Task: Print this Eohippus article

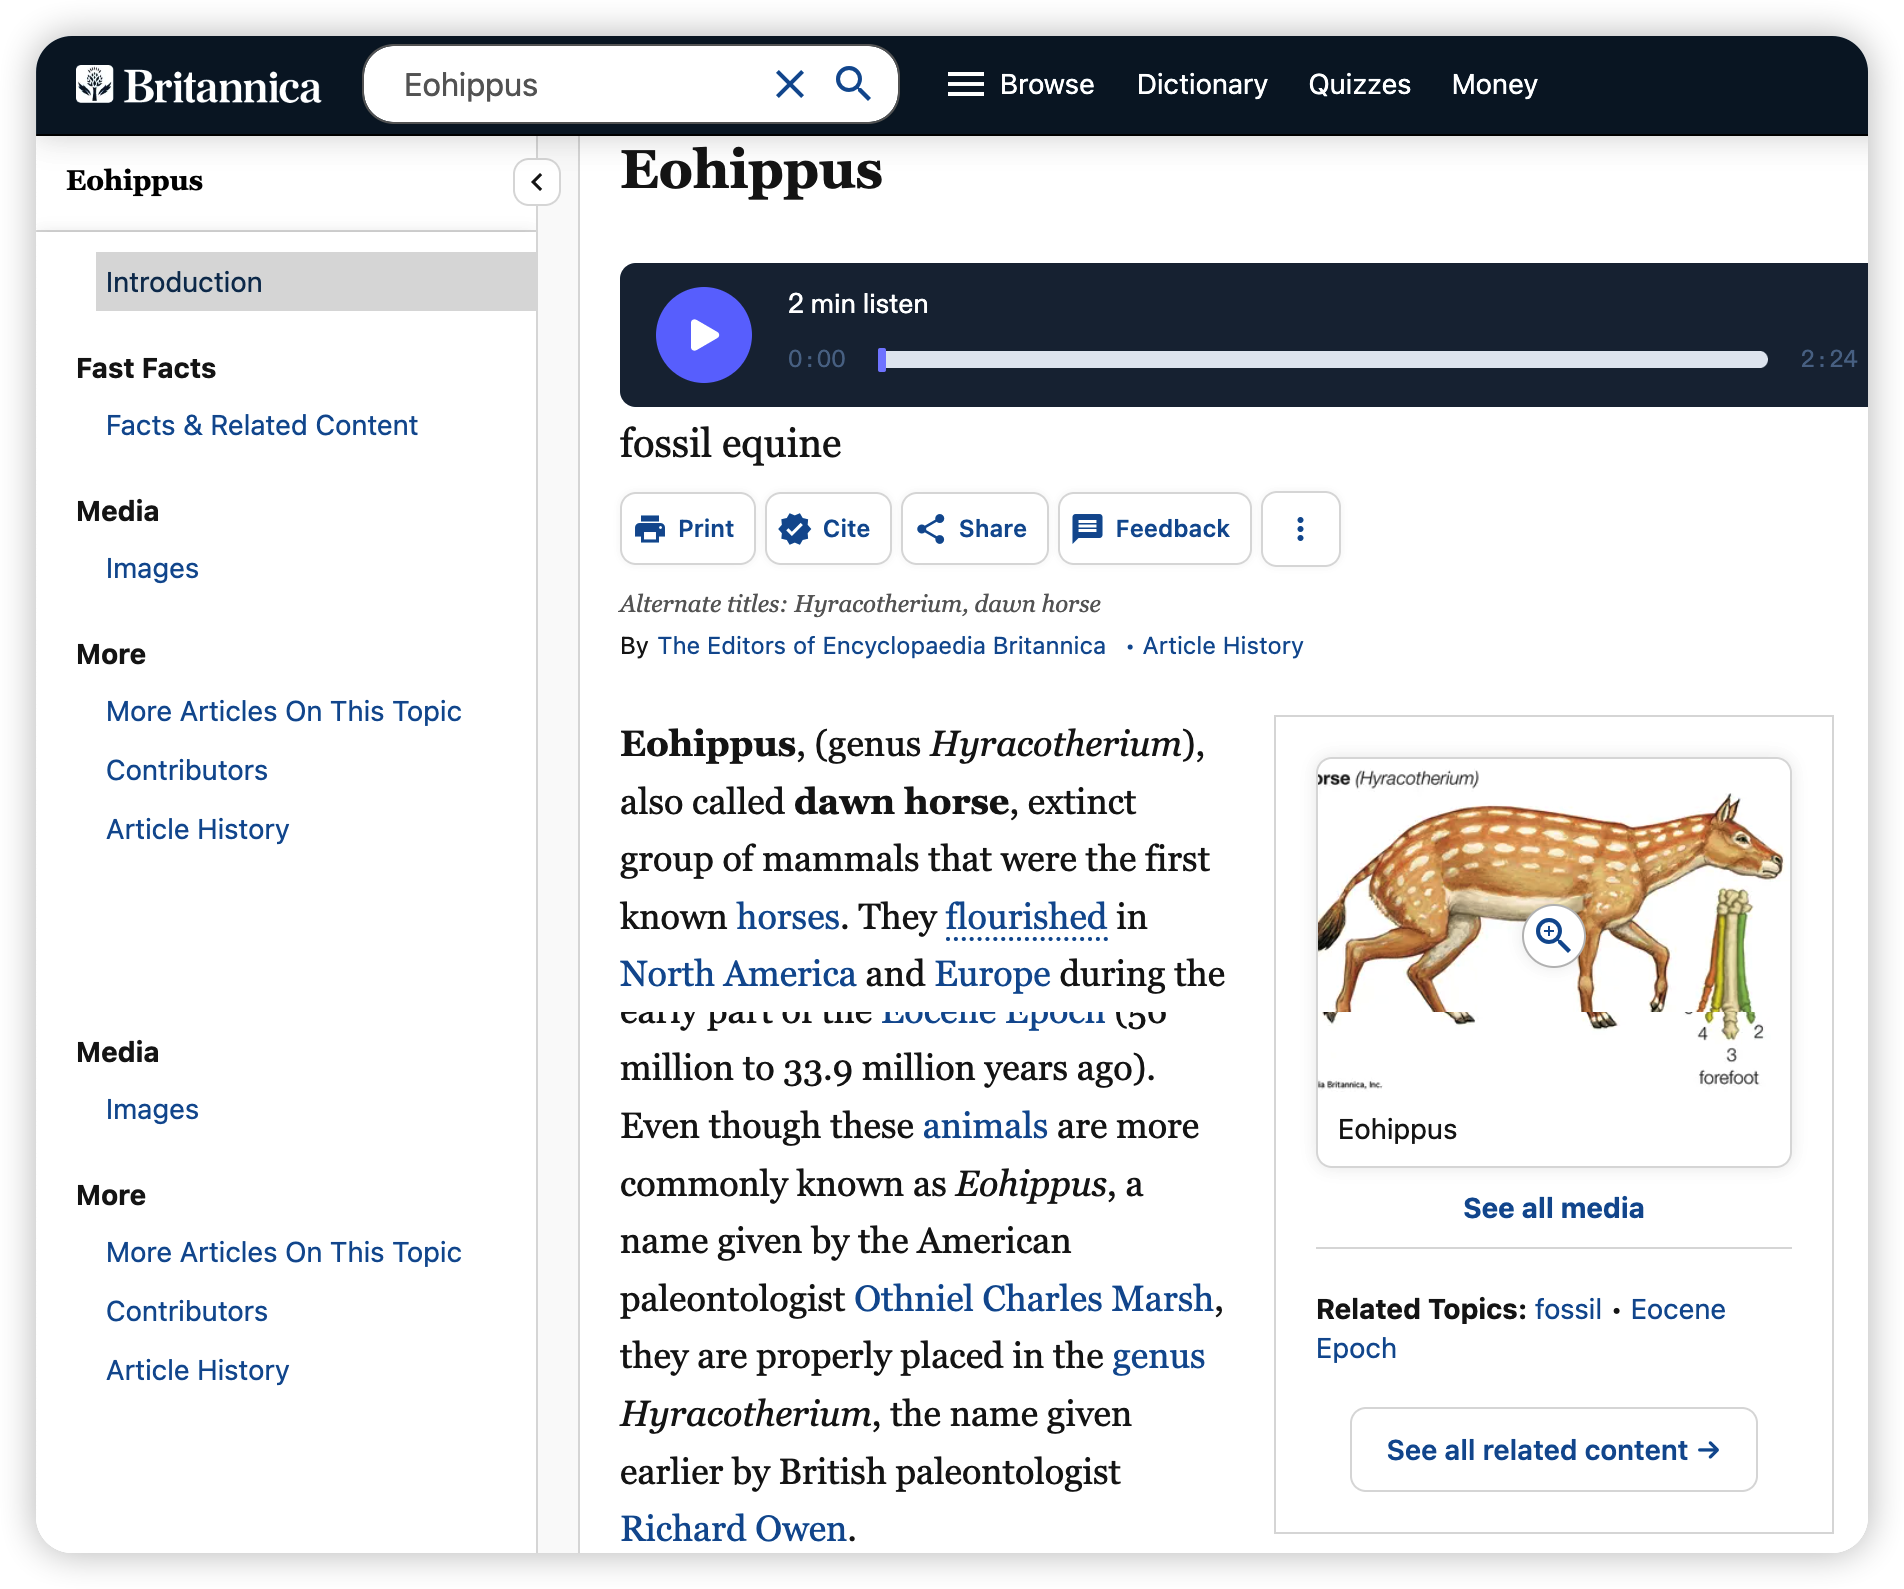Action: (x=687, y=529)
